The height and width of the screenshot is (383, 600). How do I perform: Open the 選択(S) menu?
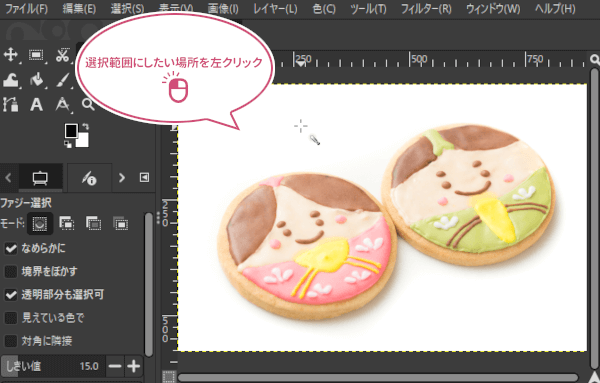pyautogui.click(x=127, y=8)
